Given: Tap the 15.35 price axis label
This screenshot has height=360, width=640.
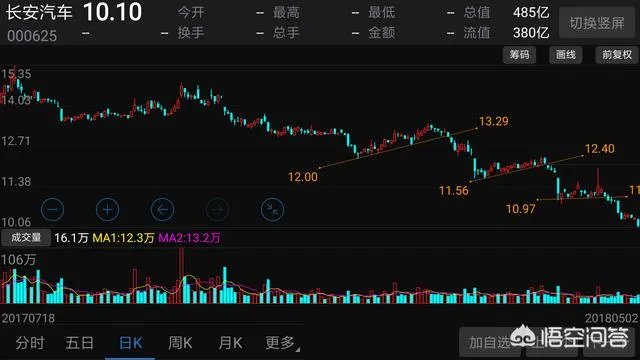Looking at the screenshot, I should (16, 74).
